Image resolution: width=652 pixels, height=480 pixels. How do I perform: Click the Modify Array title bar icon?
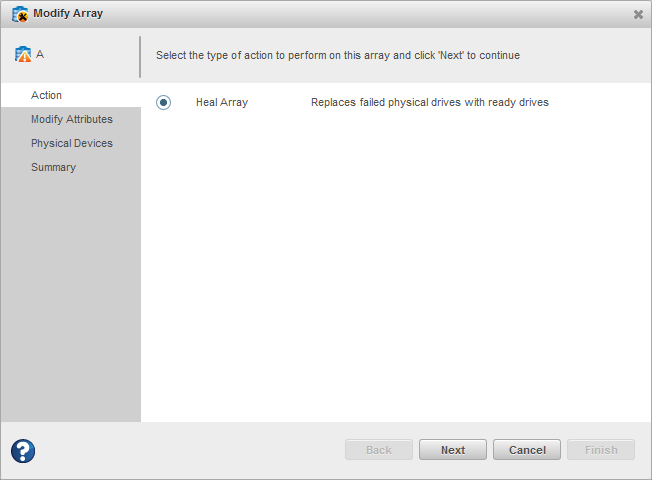19,14
